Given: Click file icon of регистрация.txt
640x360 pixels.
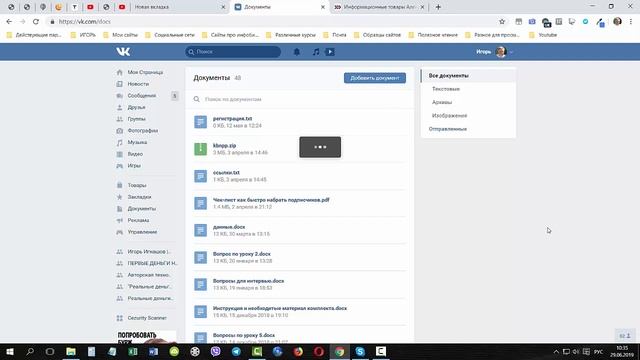Looking at the screenshot, I should [x=200, y=122].
